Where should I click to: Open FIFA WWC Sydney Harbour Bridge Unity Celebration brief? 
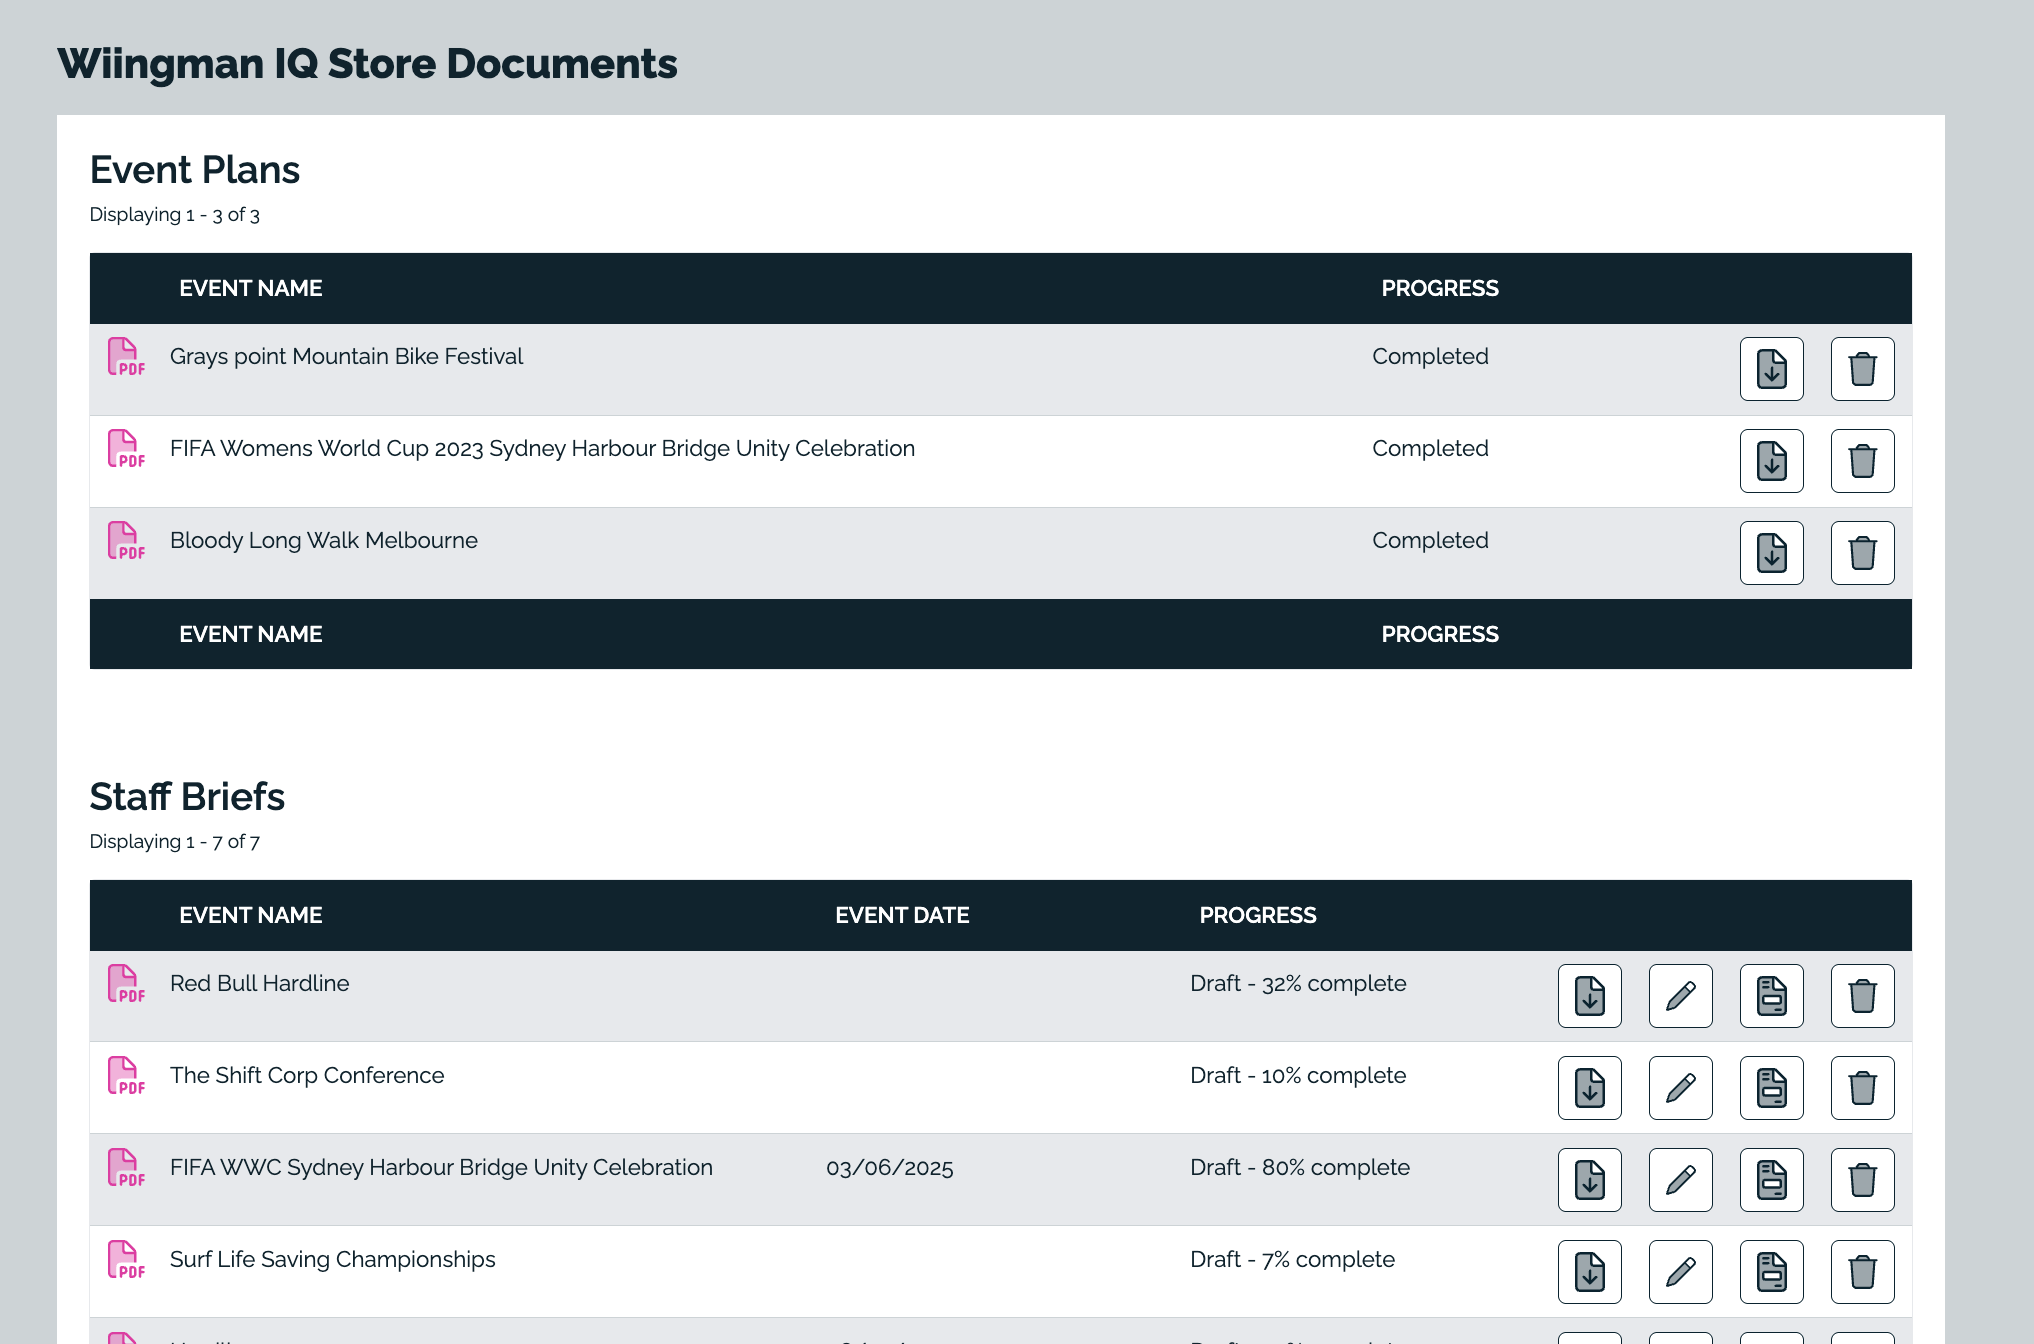[441, 1168]
